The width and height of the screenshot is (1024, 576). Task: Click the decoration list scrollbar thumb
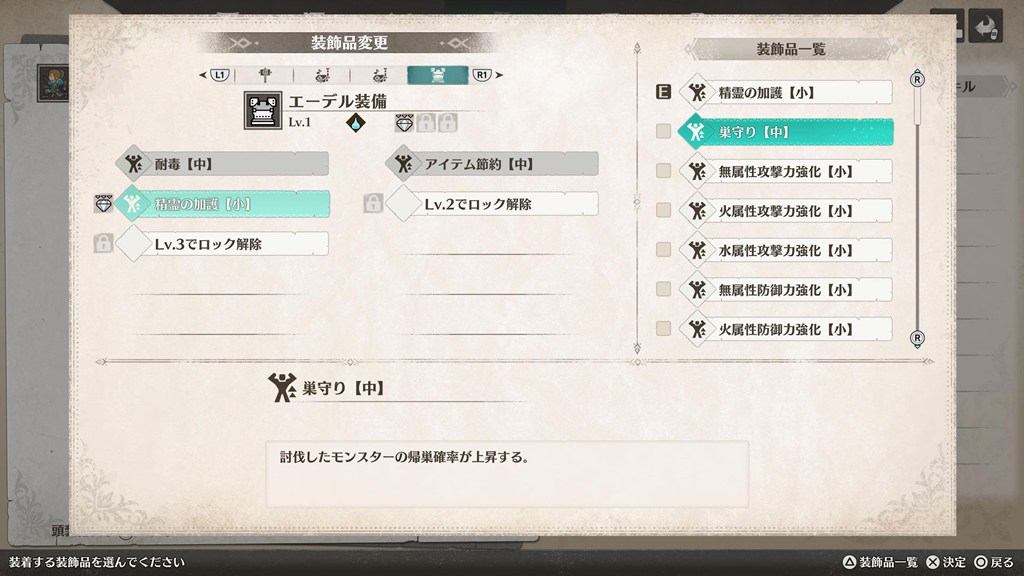pyautogui.click(x=917, y=106)
